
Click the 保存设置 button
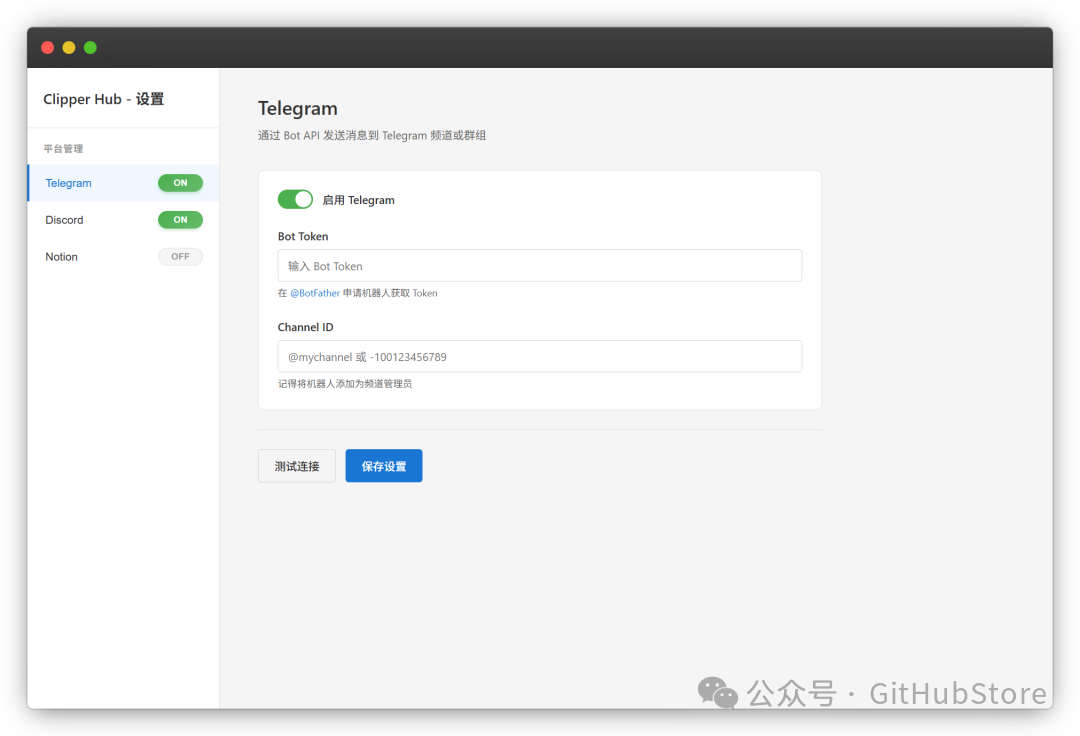(x=384, y=466)
